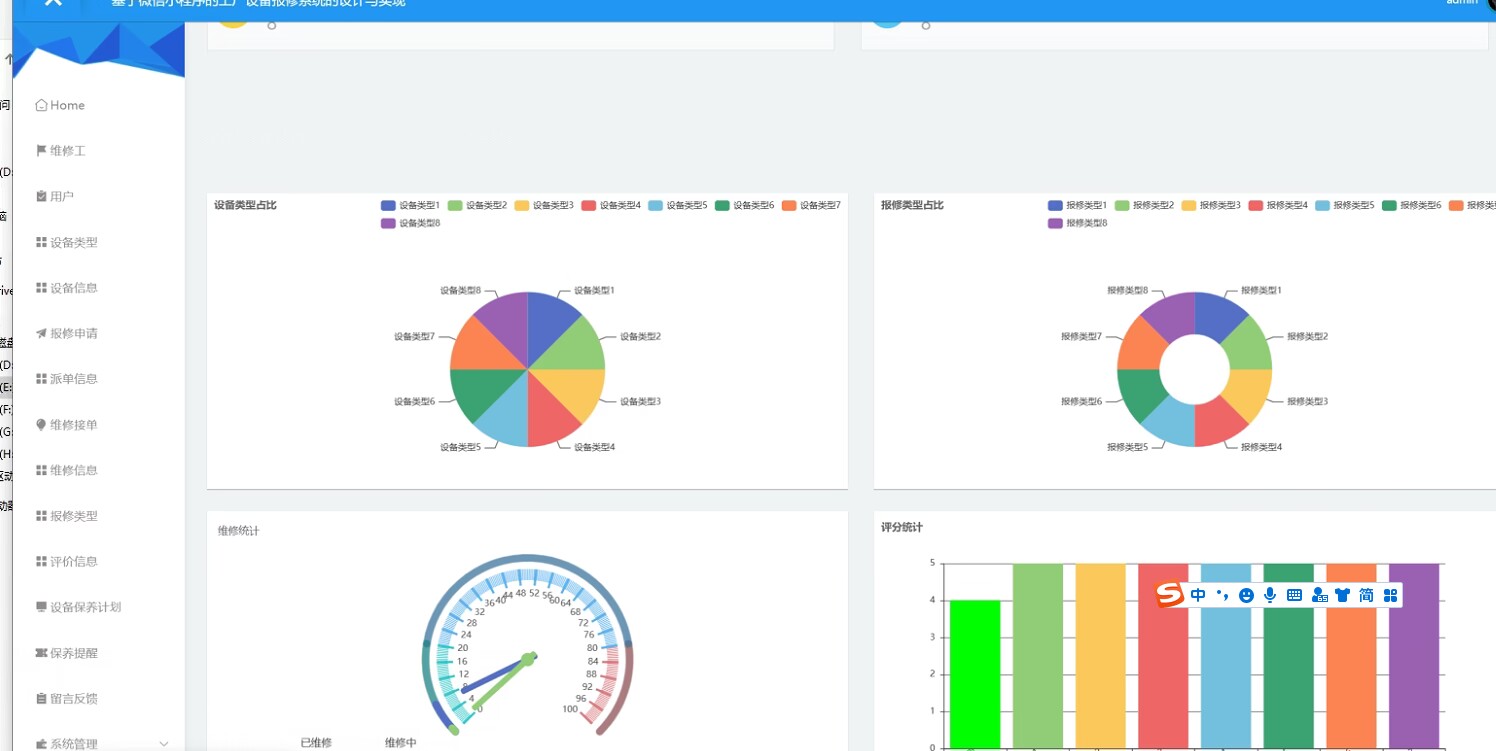Click the 报修类型占比 chart title
Viewport: 1496px width, 751px height.
(912, 205)
